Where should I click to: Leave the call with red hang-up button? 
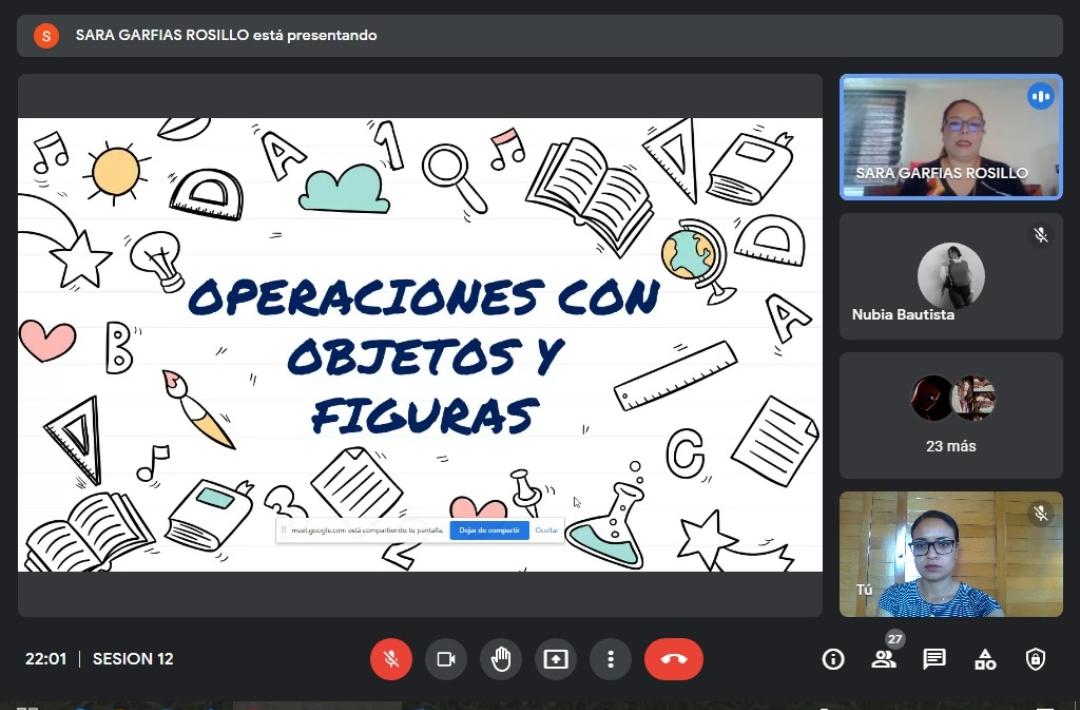click(x=674, y=659)
